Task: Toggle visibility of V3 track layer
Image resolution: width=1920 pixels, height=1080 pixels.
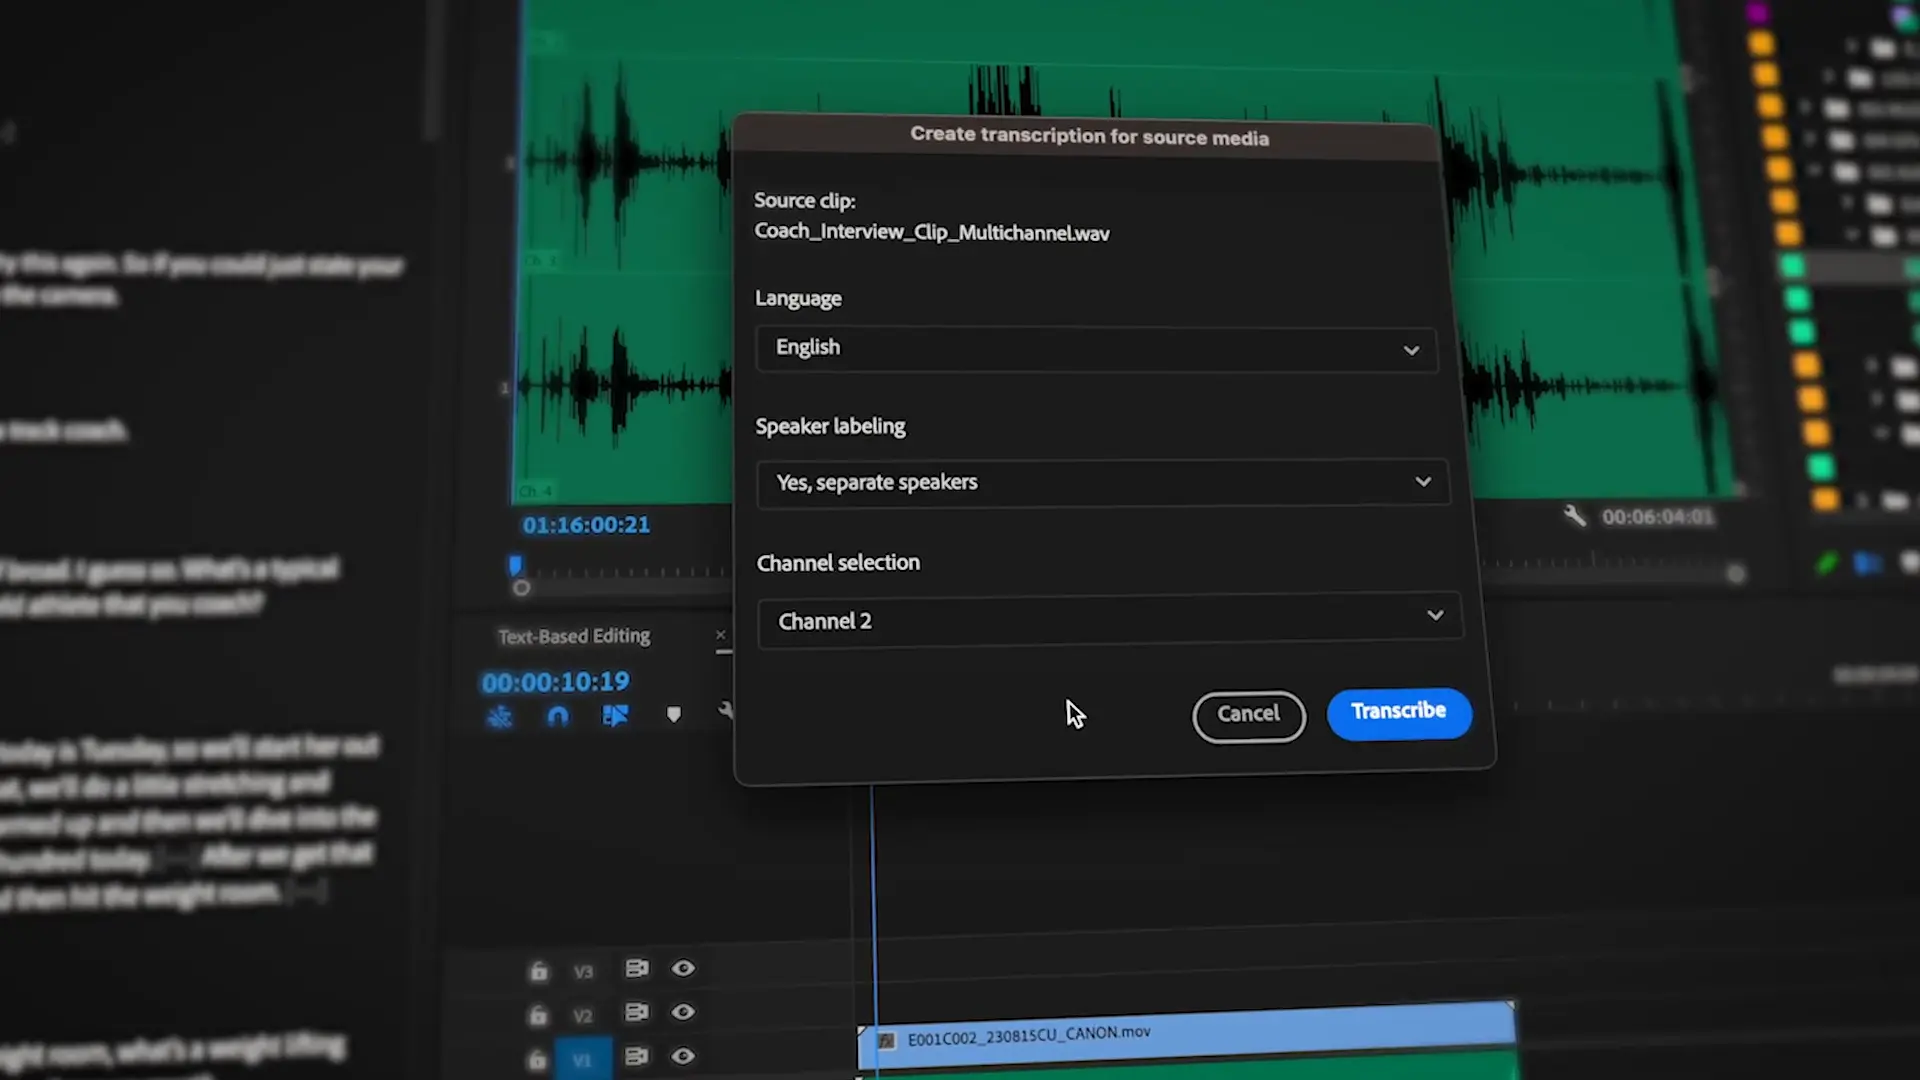Action: click(x=683, y=967)
